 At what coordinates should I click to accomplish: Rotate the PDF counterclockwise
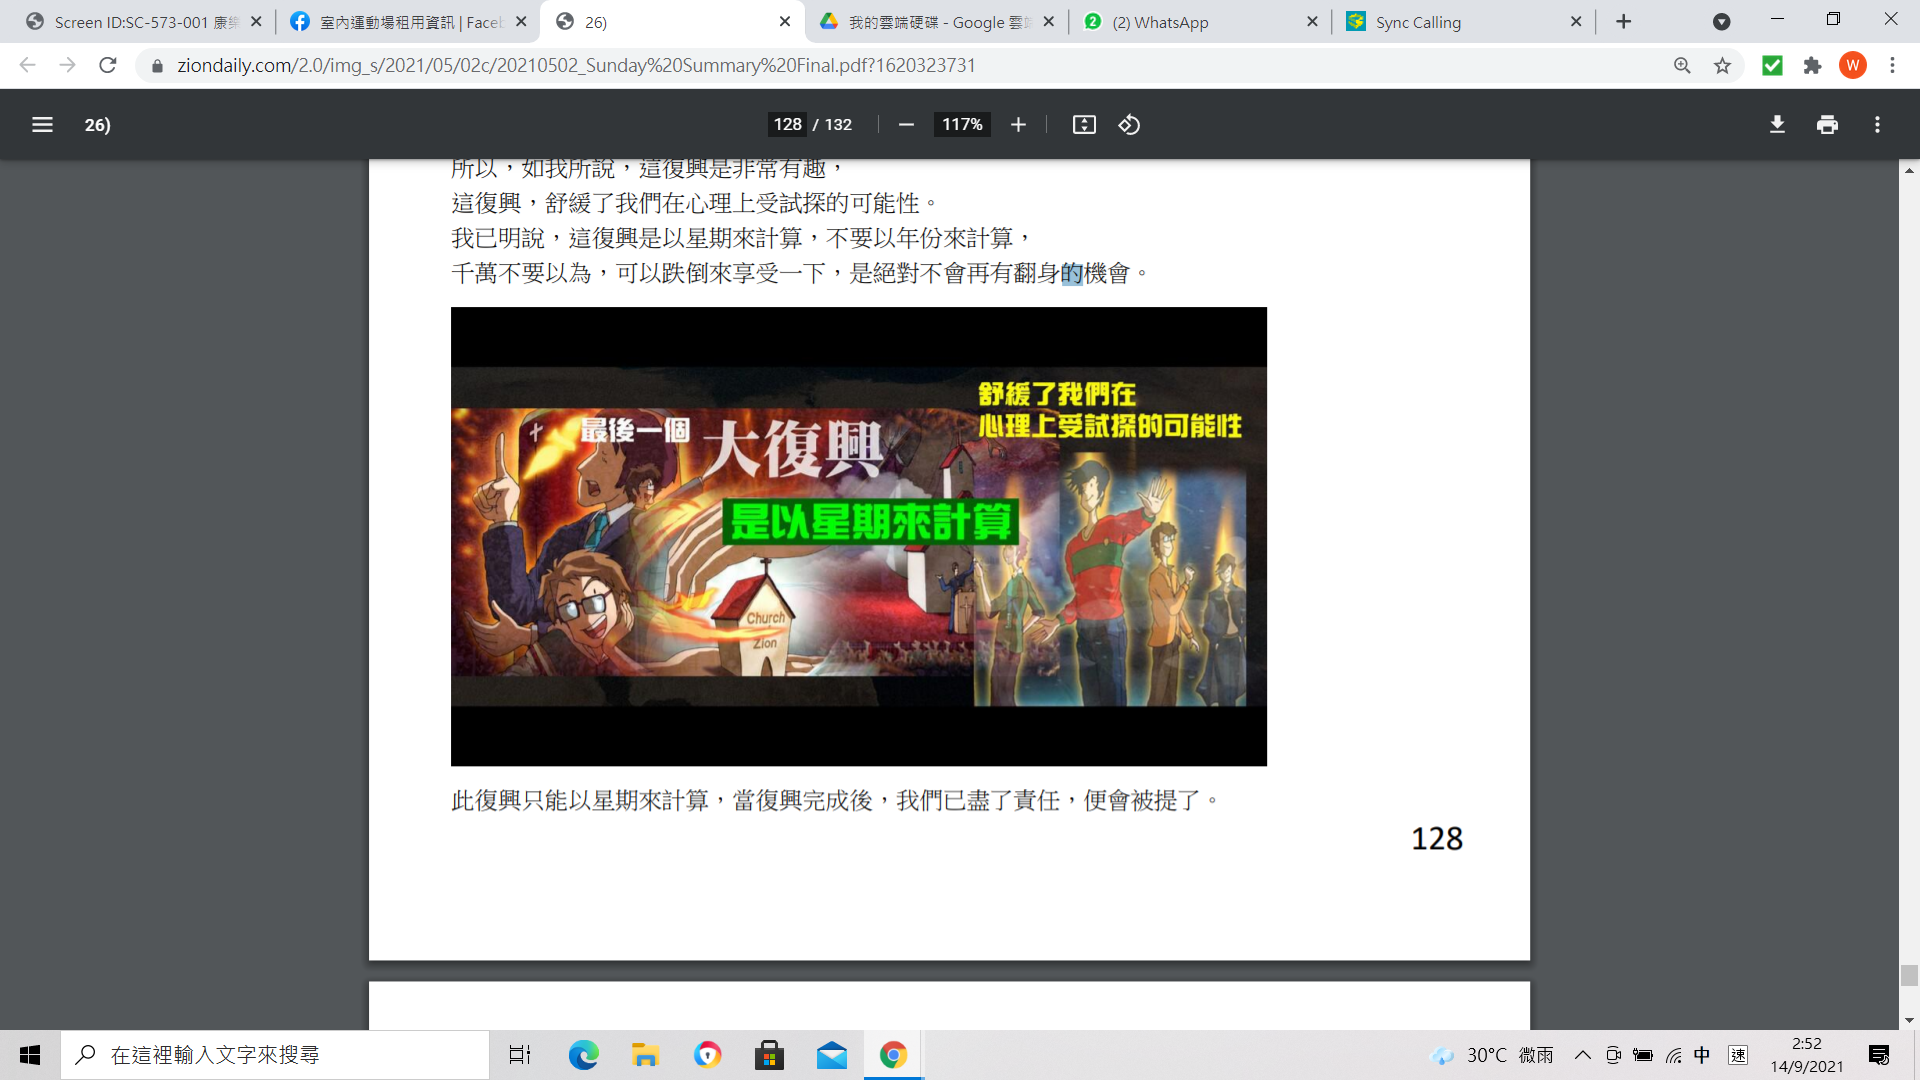[1129, 125]
